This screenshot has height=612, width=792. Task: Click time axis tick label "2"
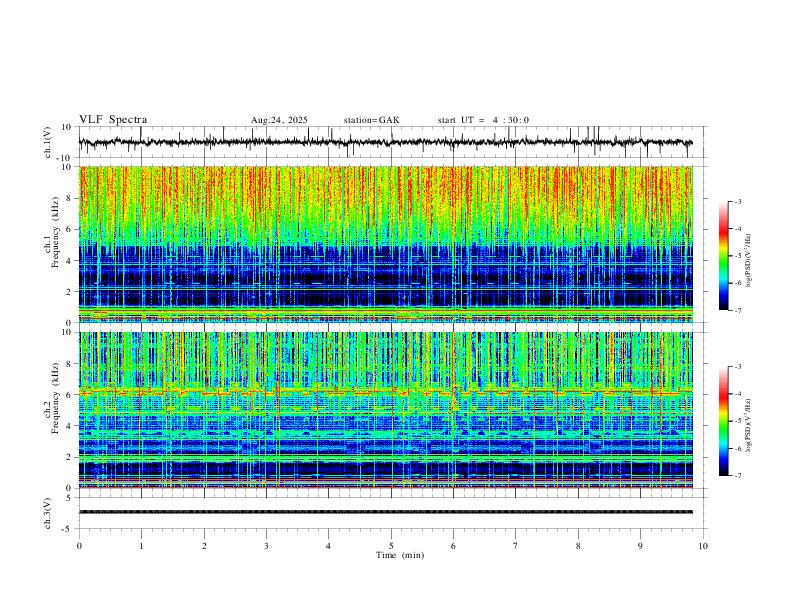(x=204, y=546)
